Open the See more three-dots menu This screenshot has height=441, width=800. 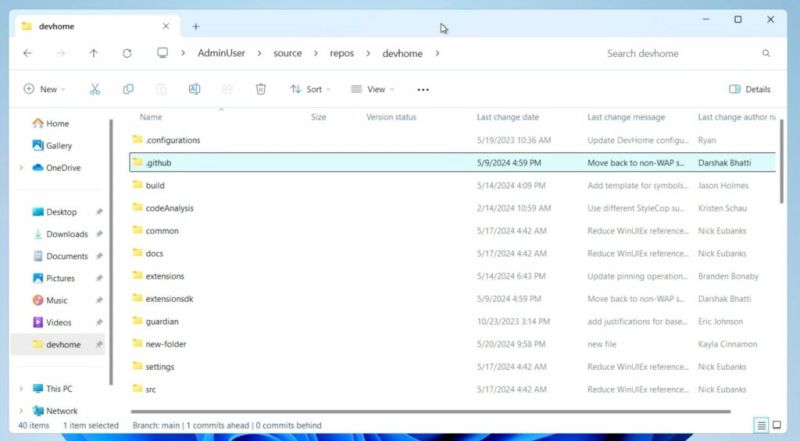[x=423, y=90]
